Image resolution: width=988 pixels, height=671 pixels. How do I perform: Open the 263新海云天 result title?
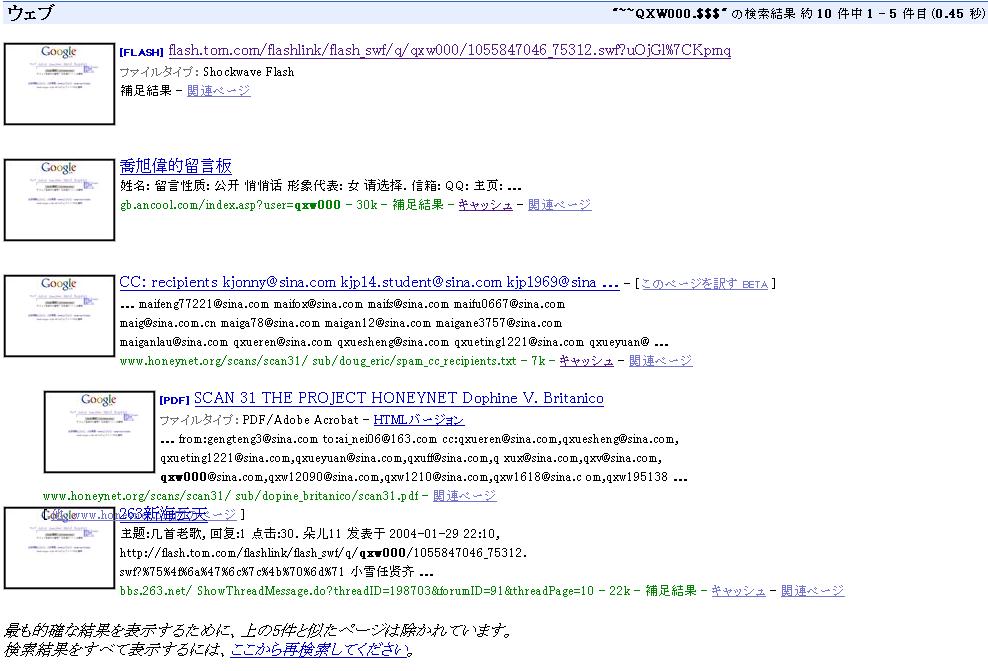tap(163, 513)
